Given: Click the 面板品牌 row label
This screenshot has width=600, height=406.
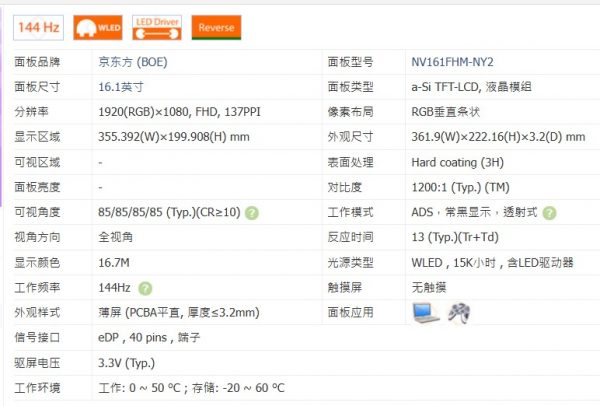Looking at the screenshot, I should click(37, 62).
